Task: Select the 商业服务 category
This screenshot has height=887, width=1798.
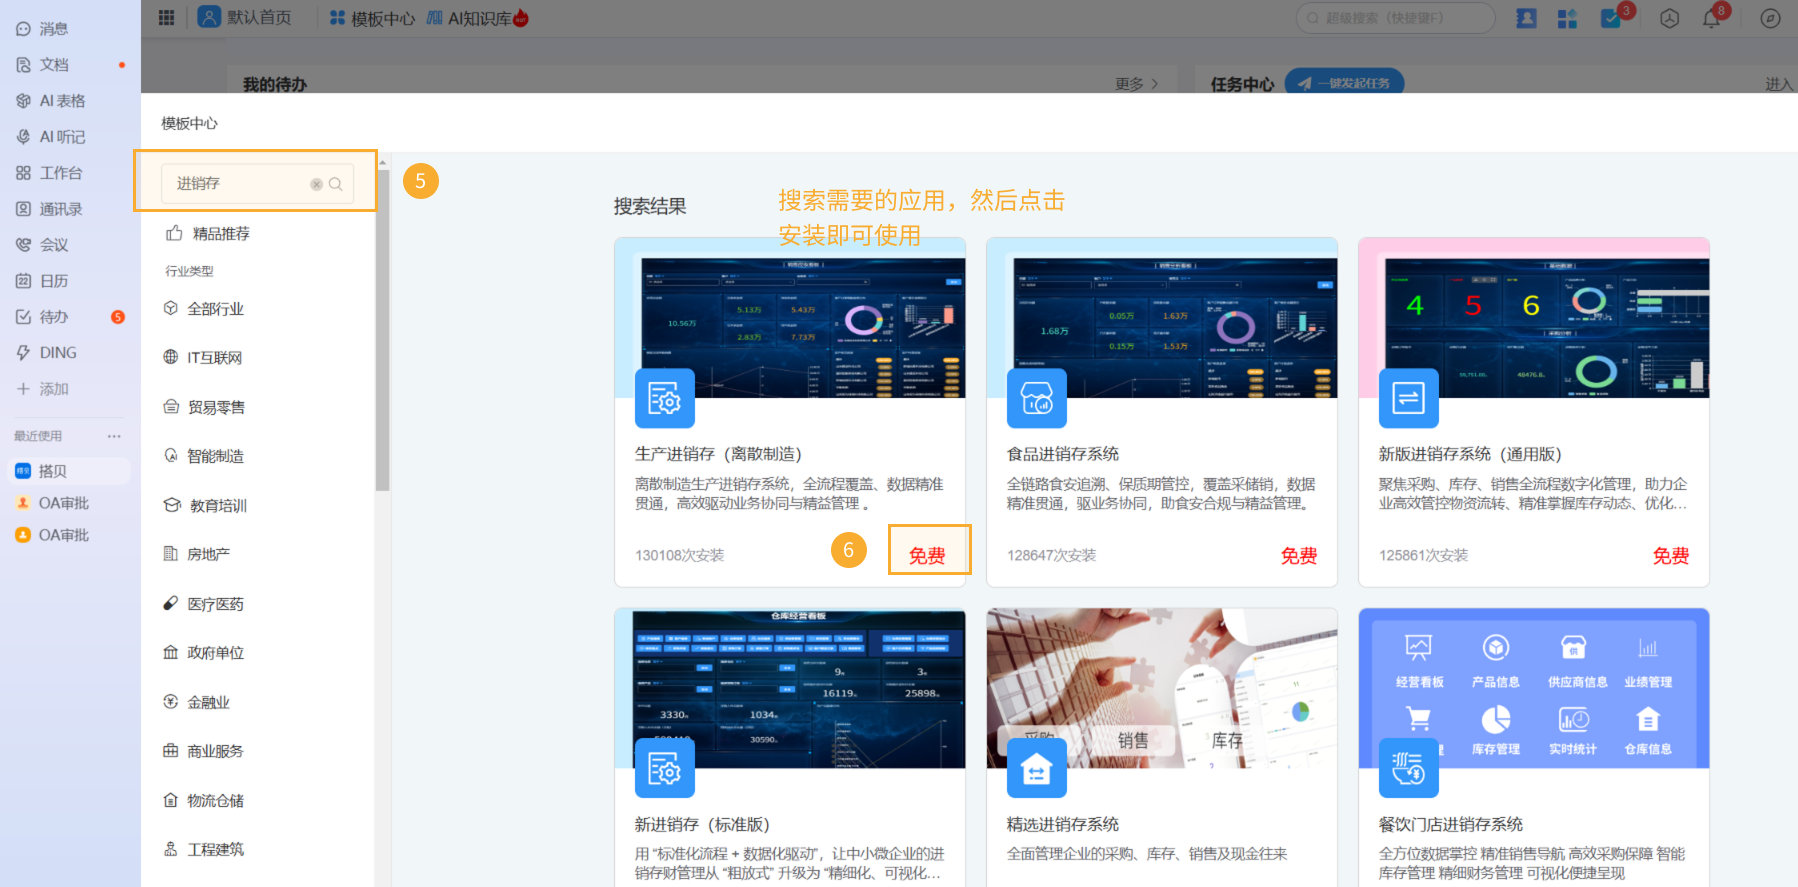Action: coord(204,751)
